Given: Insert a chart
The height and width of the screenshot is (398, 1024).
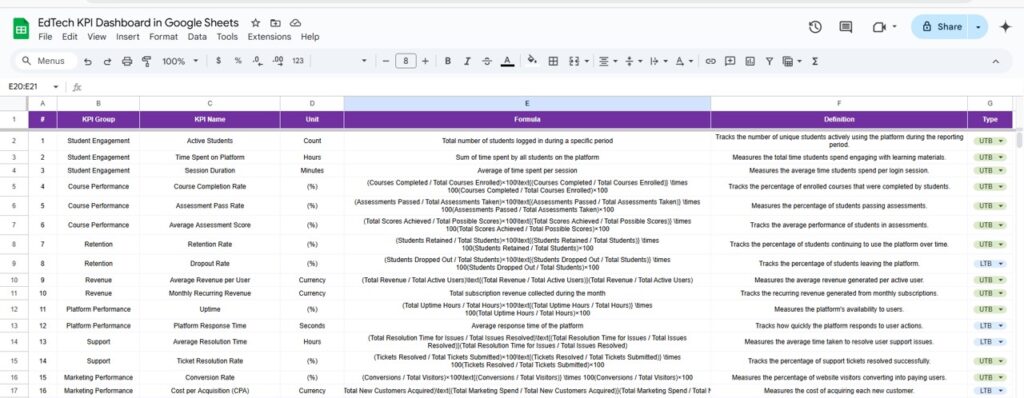Looking at the screenshot, I should pos(750,61).
